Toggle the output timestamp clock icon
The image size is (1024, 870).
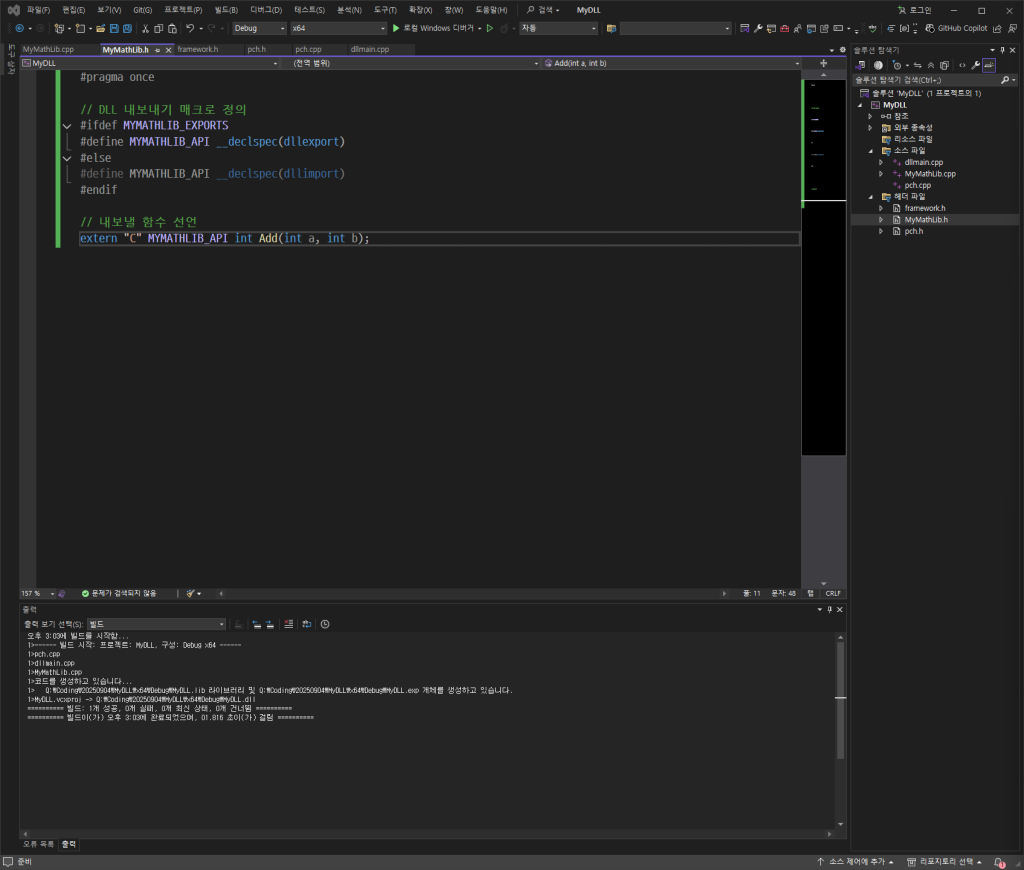[325, 624]
